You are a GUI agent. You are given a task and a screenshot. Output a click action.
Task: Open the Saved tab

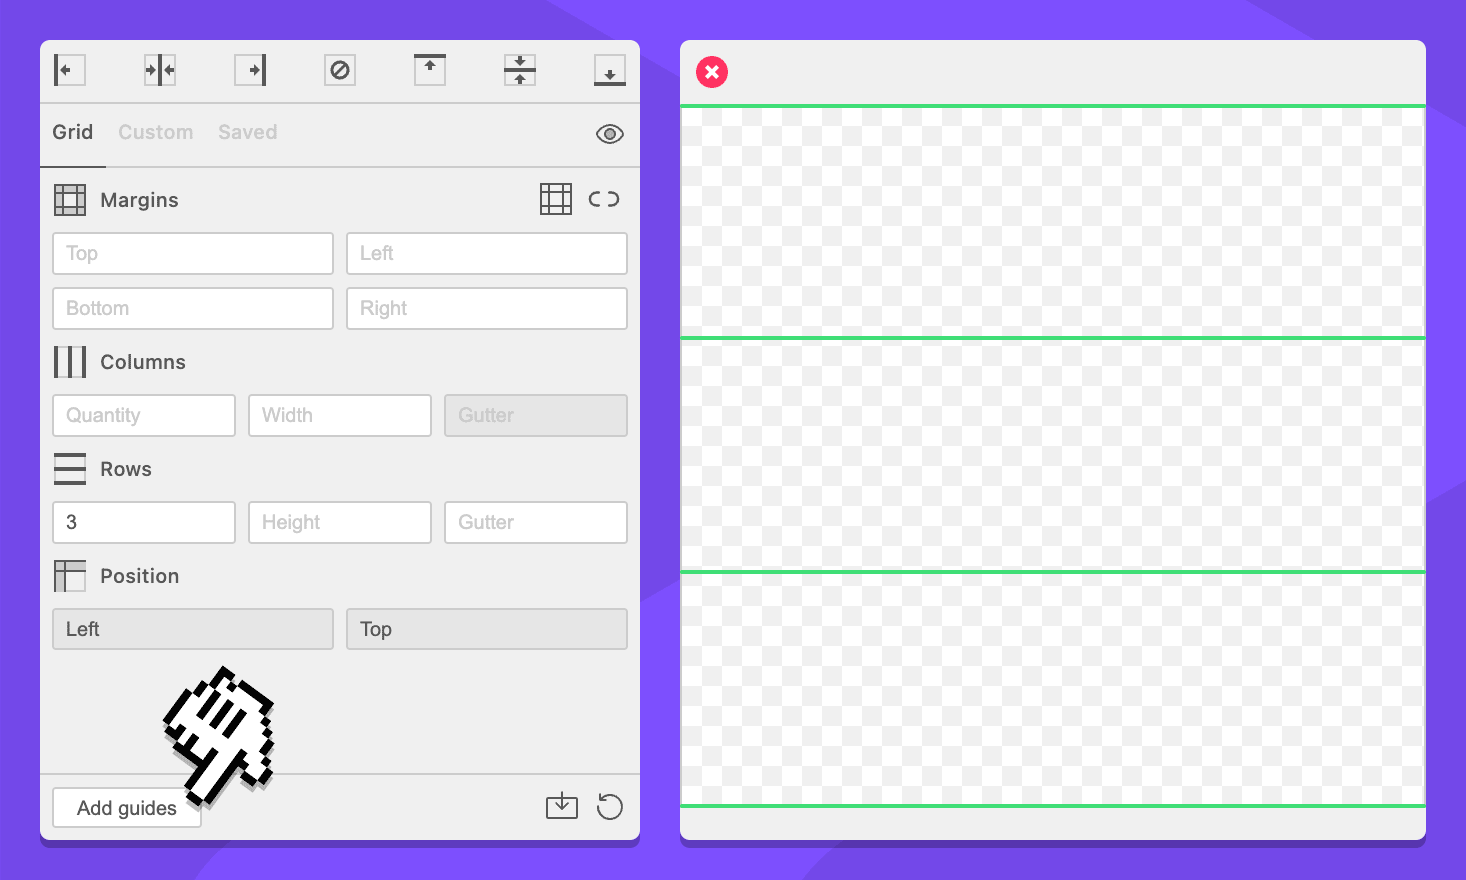pyautogui.click(x=248, y=132)
